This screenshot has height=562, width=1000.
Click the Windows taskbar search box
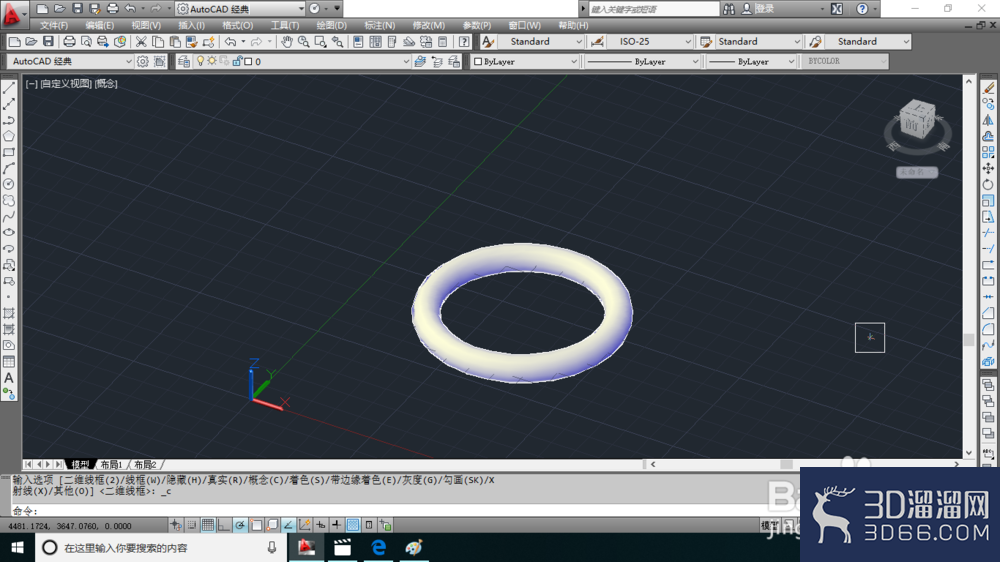(x=159, y=547)
